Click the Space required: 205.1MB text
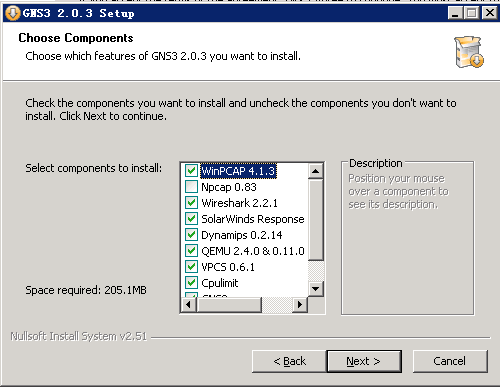Viewport: 500px width, 387px height. 86,290
